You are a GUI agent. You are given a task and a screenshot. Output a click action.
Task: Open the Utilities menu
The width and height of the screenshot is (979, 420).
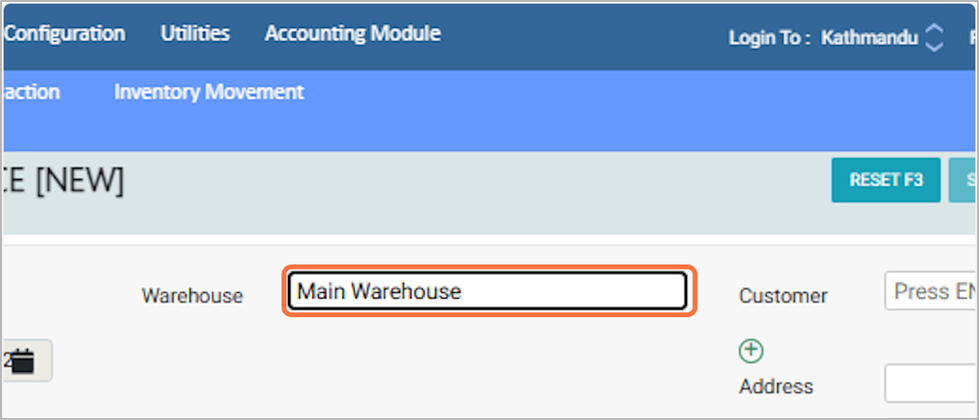[195, 33]
